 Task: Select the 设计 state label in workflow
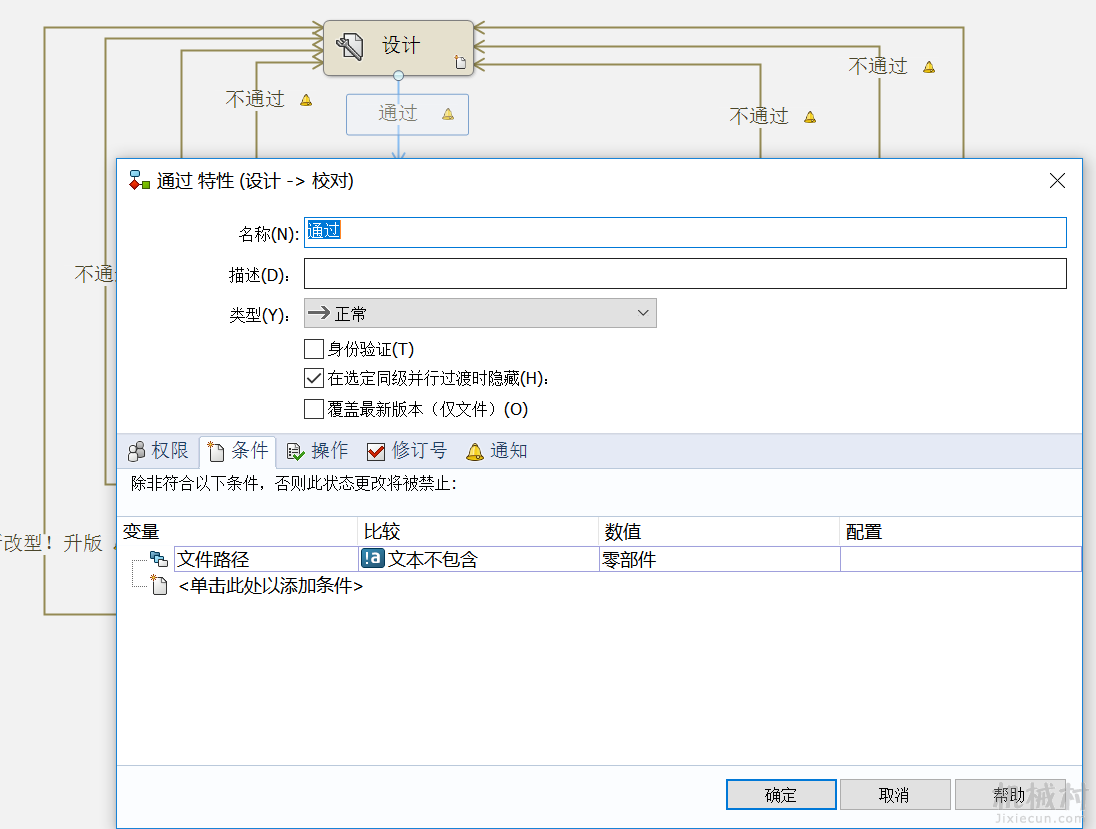[401, 46]
